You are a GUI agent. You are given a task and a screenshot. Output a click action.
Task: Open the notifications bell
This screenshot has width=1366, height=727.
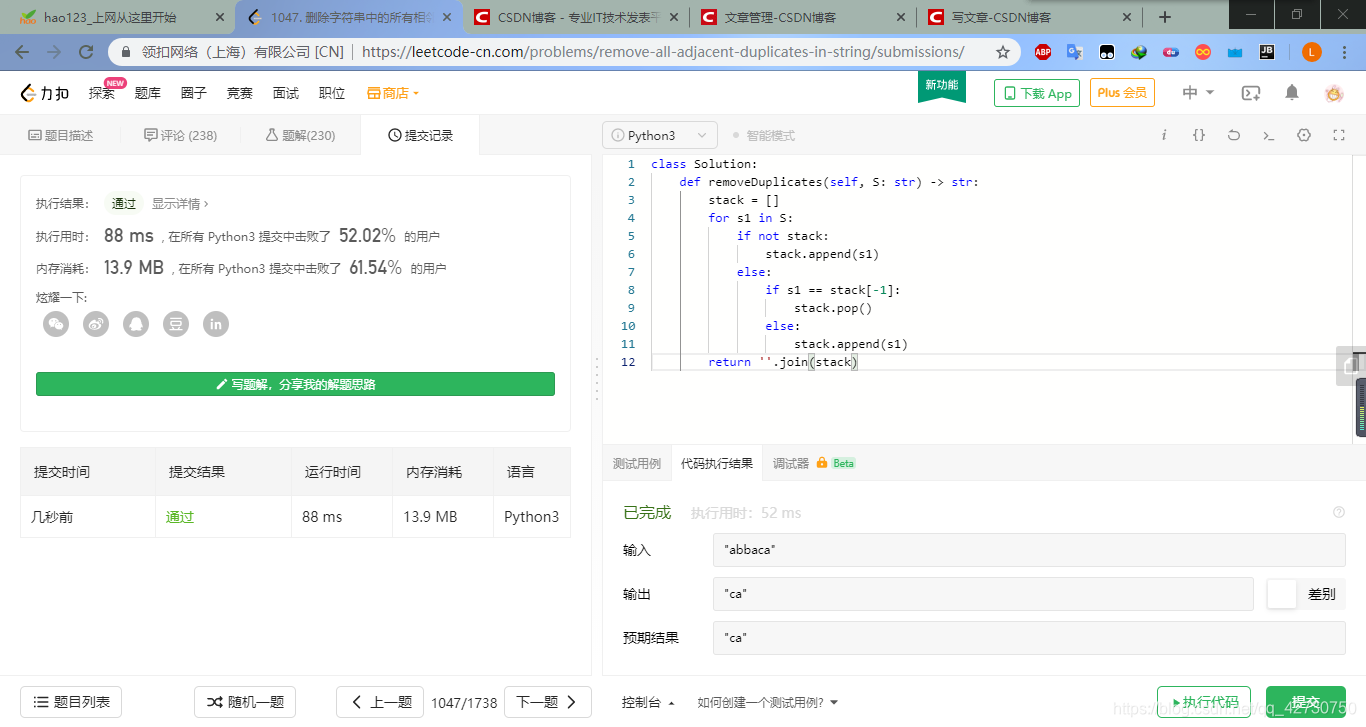coord(1292,93)
